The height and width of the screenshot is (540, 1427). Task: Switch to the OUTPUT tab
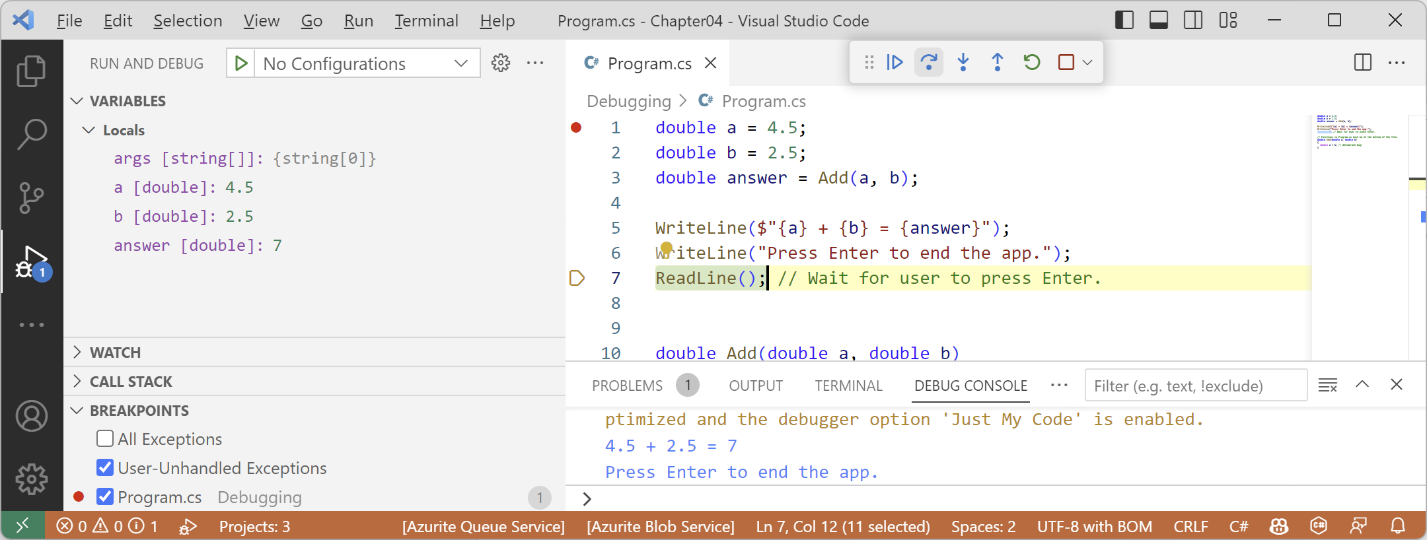pyautogui.click(x=756, y=385)
